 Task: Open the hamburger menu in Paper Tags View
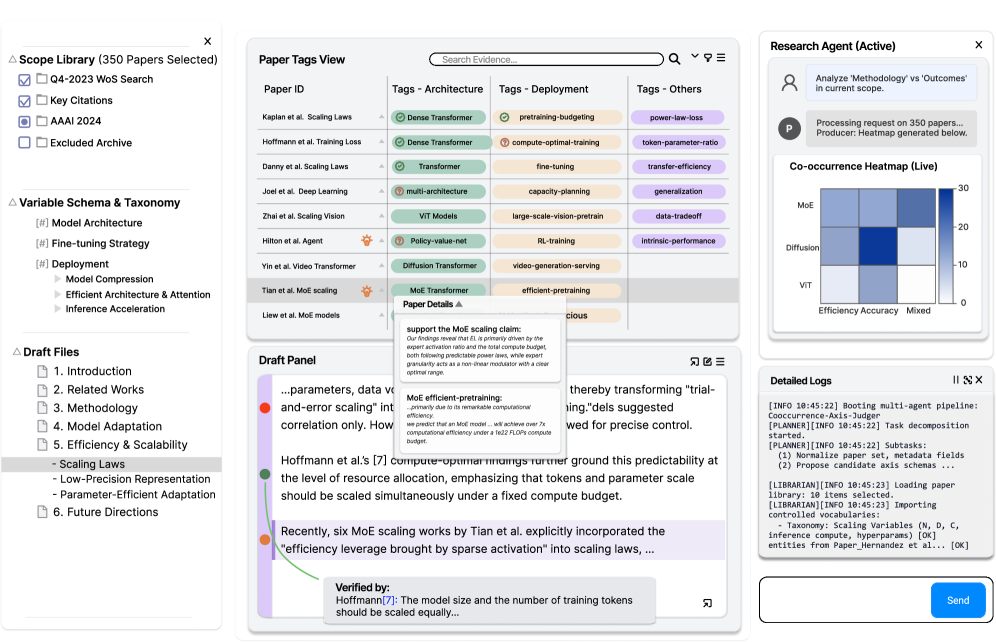click(723, 57)
